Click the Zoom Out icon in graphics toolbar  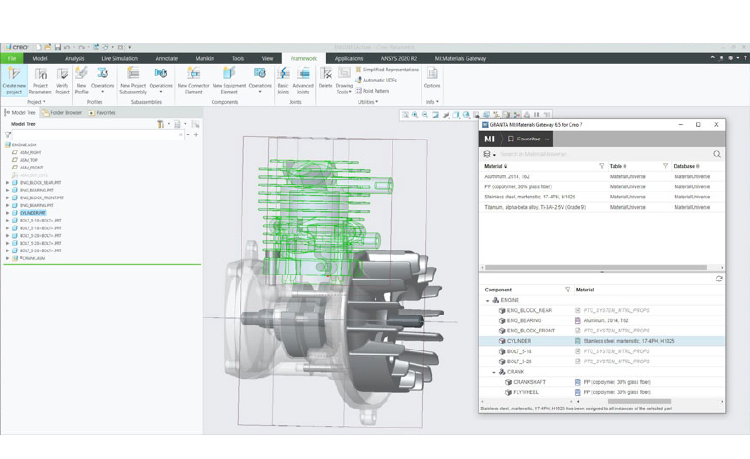[x=425, y=115]
